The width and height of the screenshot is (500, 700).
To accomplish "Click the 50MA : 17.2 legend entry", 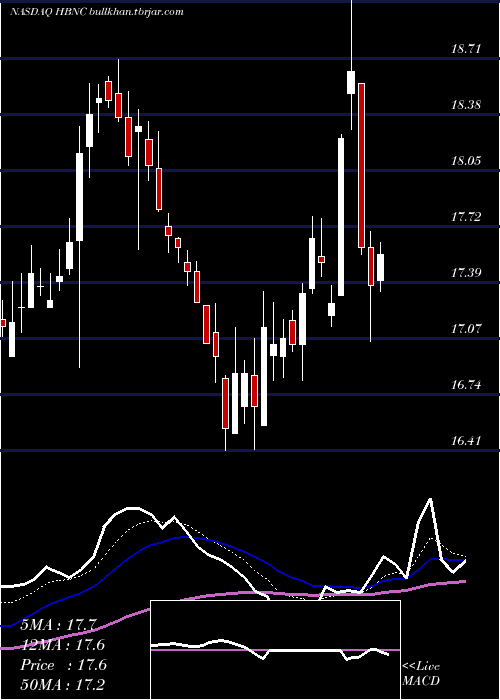I will pyautogui.click(x=62, y=684).
